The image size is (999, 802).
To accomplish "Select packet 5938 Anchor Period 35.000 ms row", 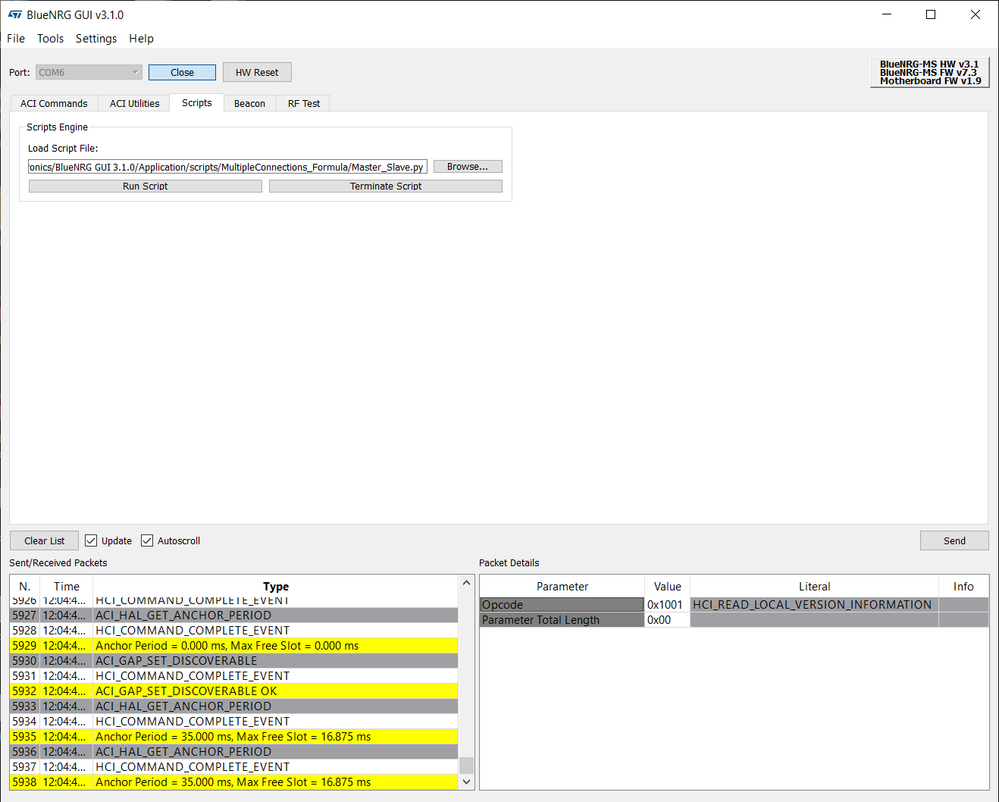I will [234, 782].
